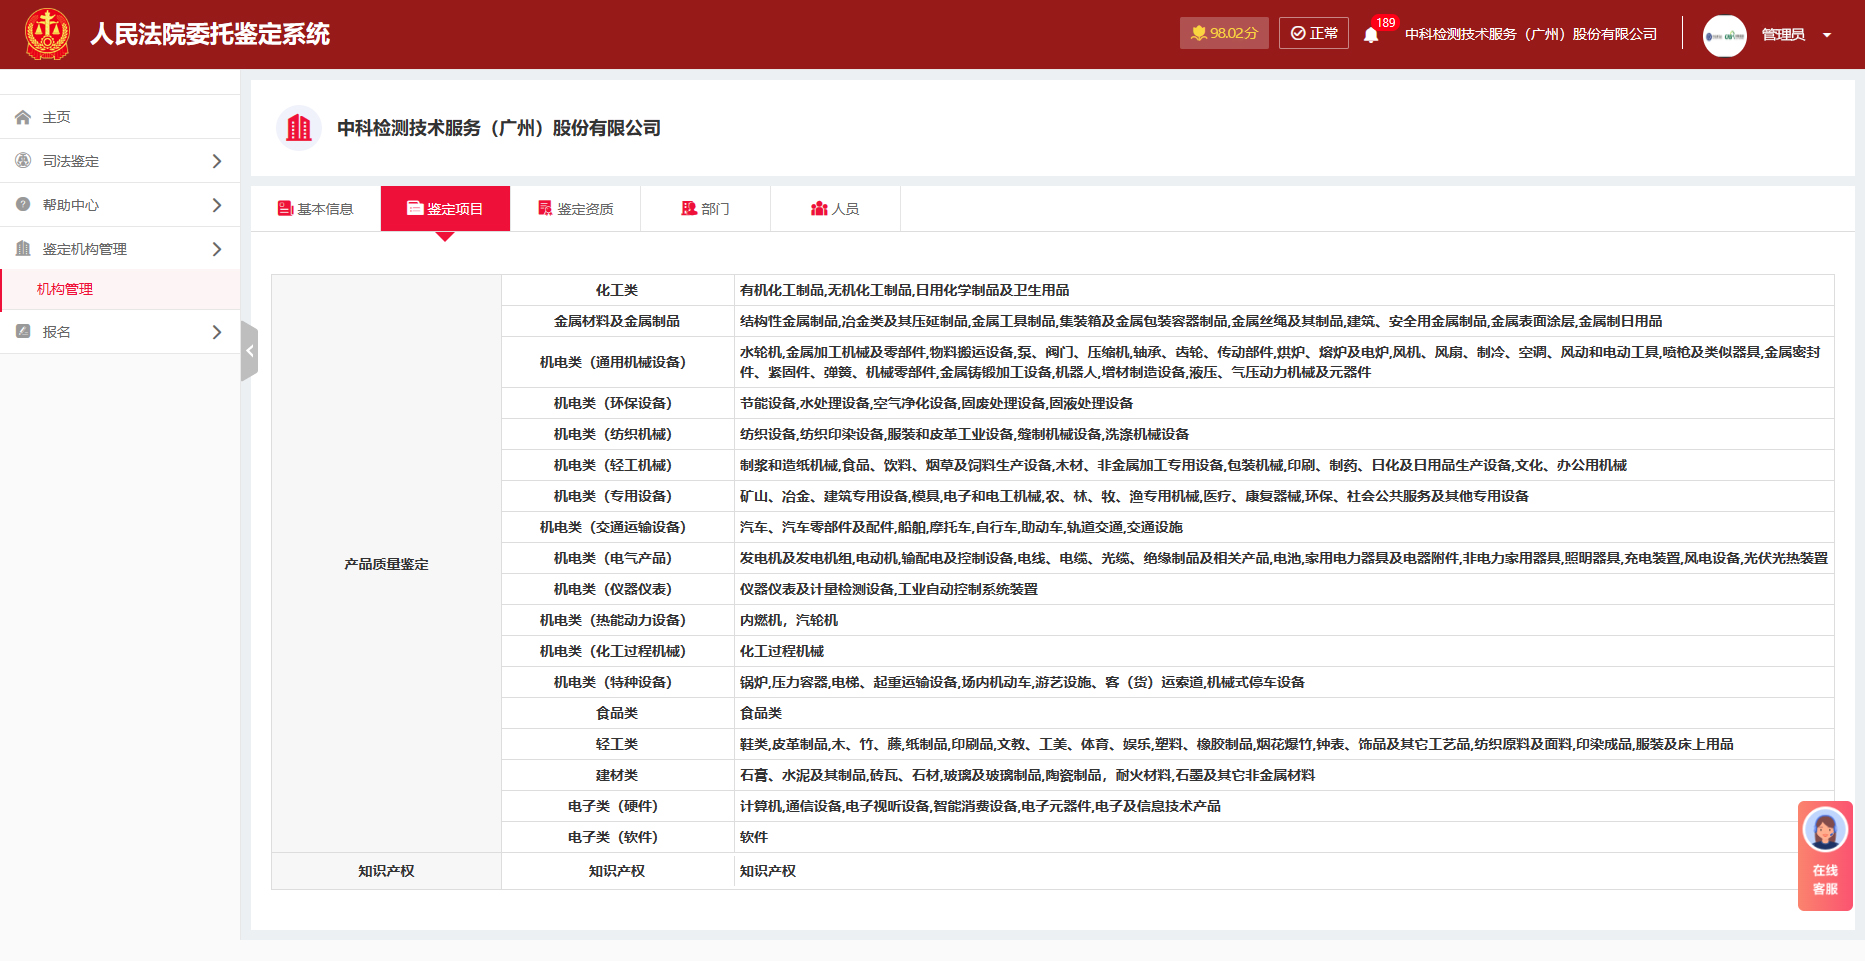Click the 基本信息 tab icon
This screenshot has height=961, width=1865.
(x=285, y=208)
